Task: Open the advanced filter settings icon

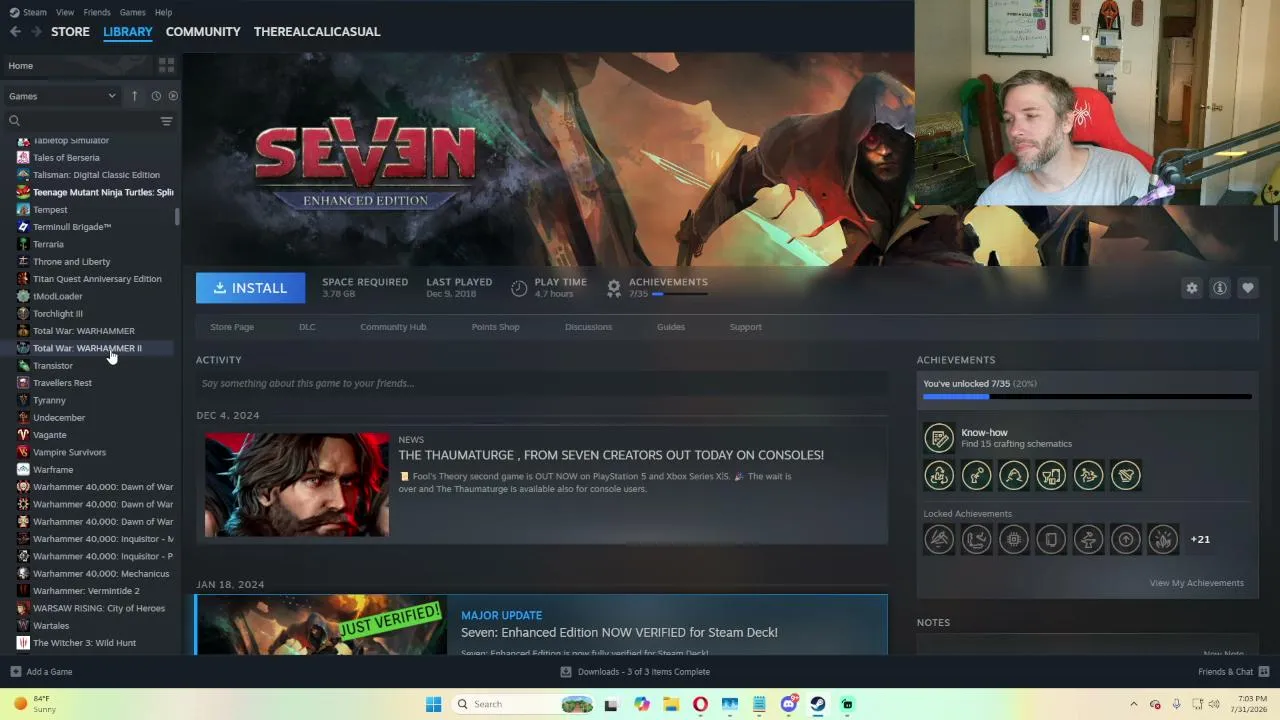Action: click(166, 121)
